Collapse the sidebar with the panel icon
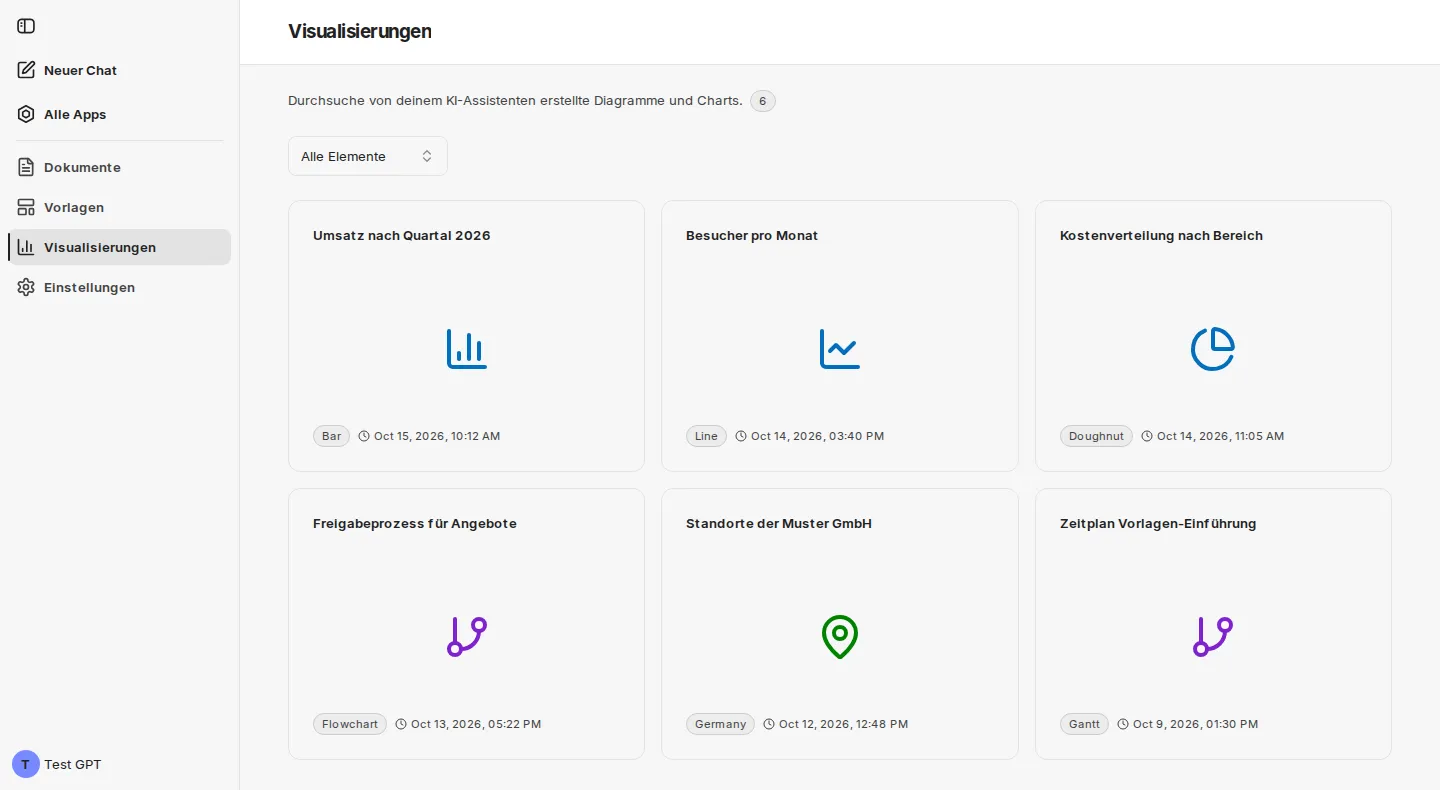Viewport: 1440px width, 790px height. click(26, 26)
